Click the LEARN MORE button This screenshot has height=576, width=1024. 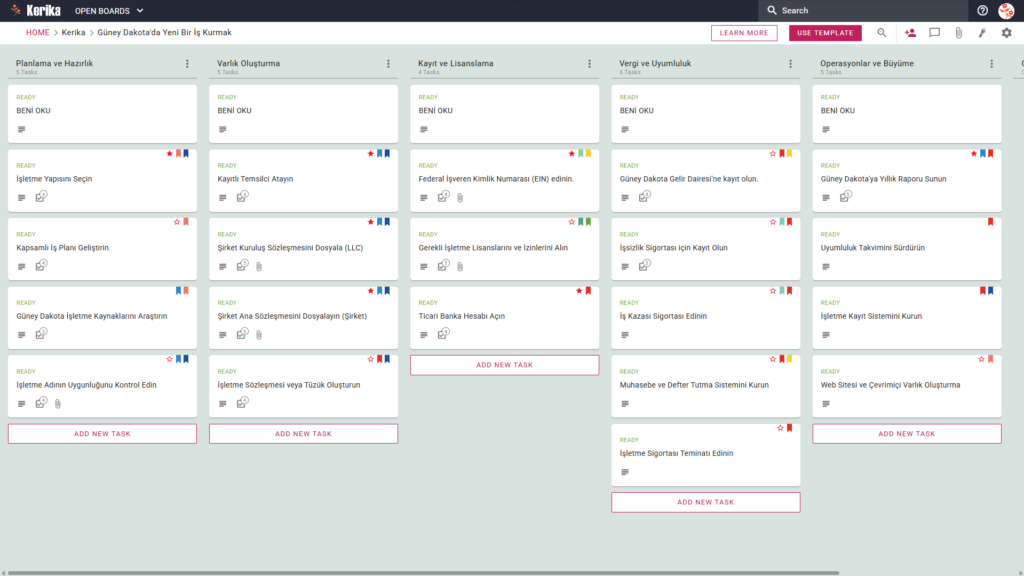(744, 33)
